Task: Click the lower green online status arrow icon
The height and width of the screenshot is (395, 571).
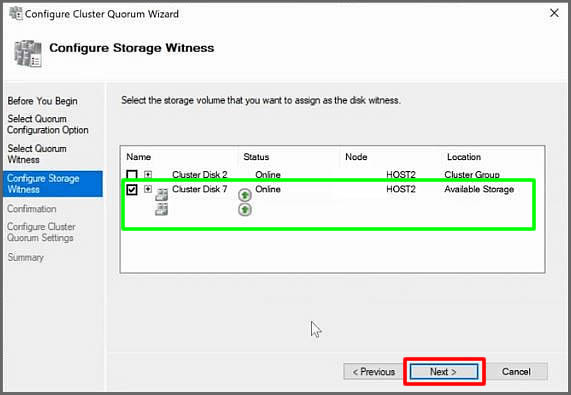Action: click(245, 210)
